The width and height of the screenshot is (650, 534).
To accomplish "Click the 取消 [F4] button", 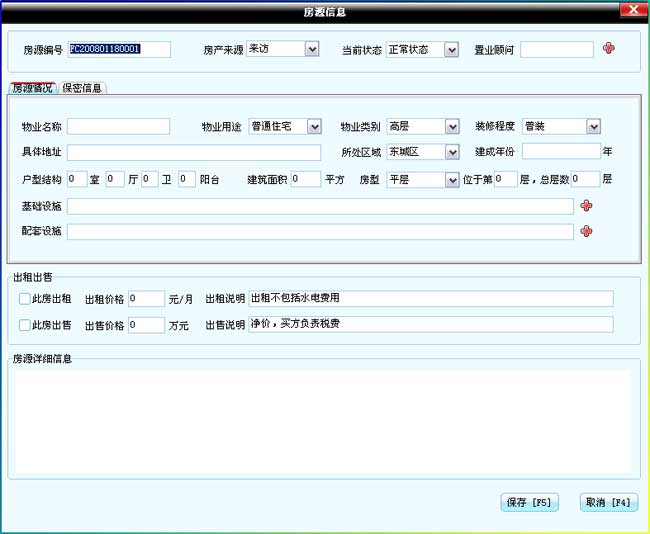I will click(608, 503).
